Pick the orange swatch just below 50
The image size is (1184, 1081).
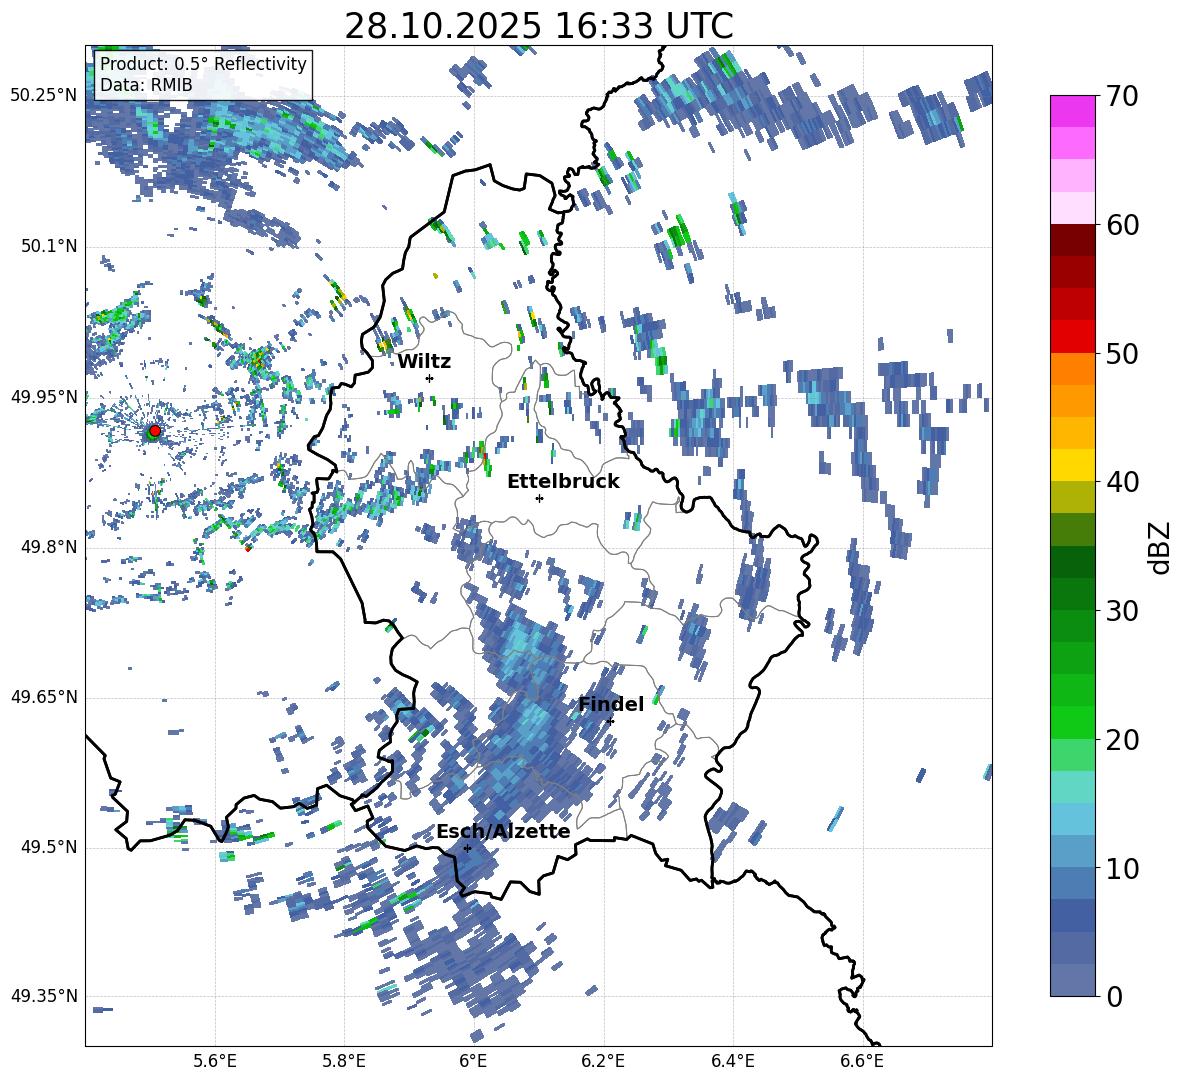pos(1072,369)
